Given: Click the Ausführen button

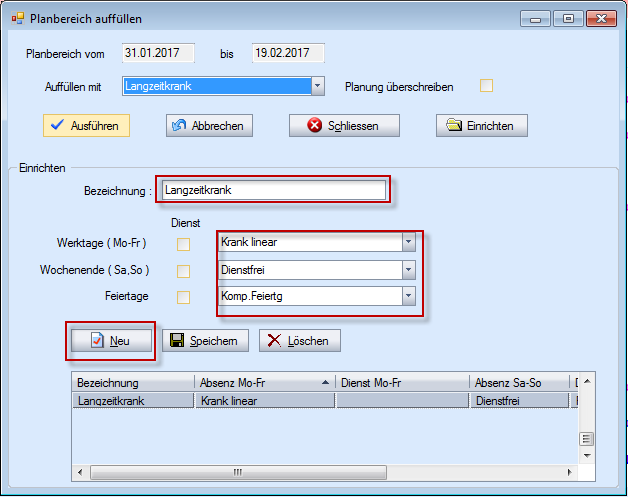Looking at the screenshot, I should tap(87, 126).
